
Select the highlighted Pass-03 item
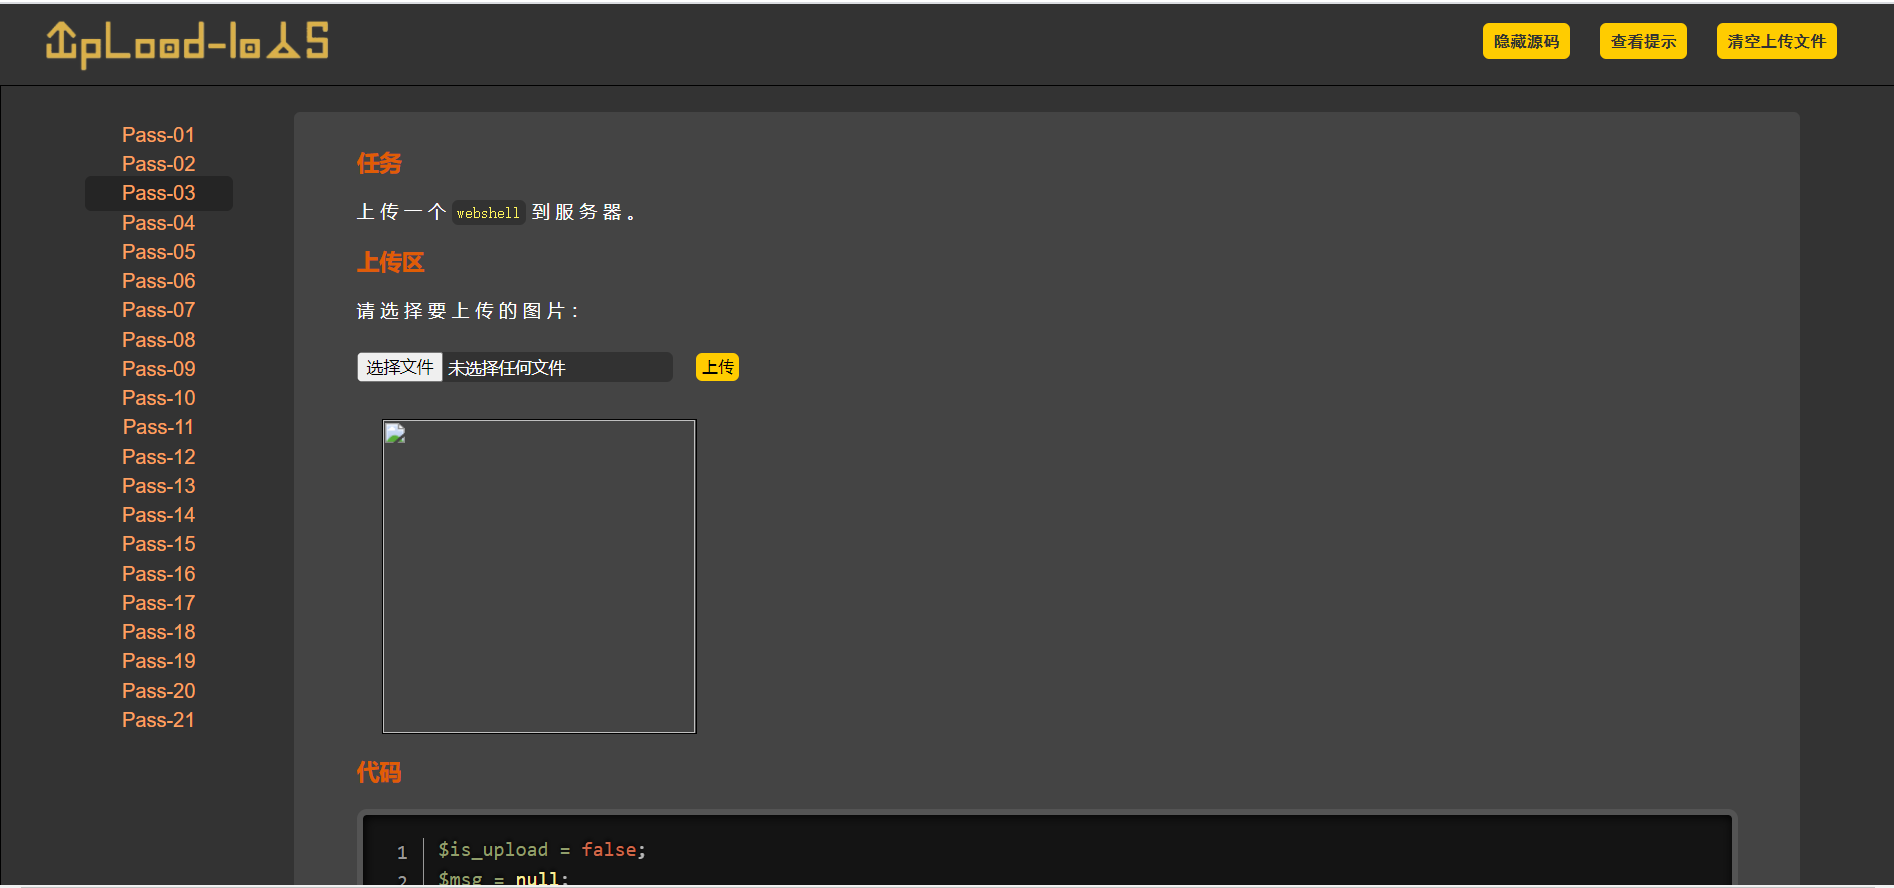tap(158, 193)
